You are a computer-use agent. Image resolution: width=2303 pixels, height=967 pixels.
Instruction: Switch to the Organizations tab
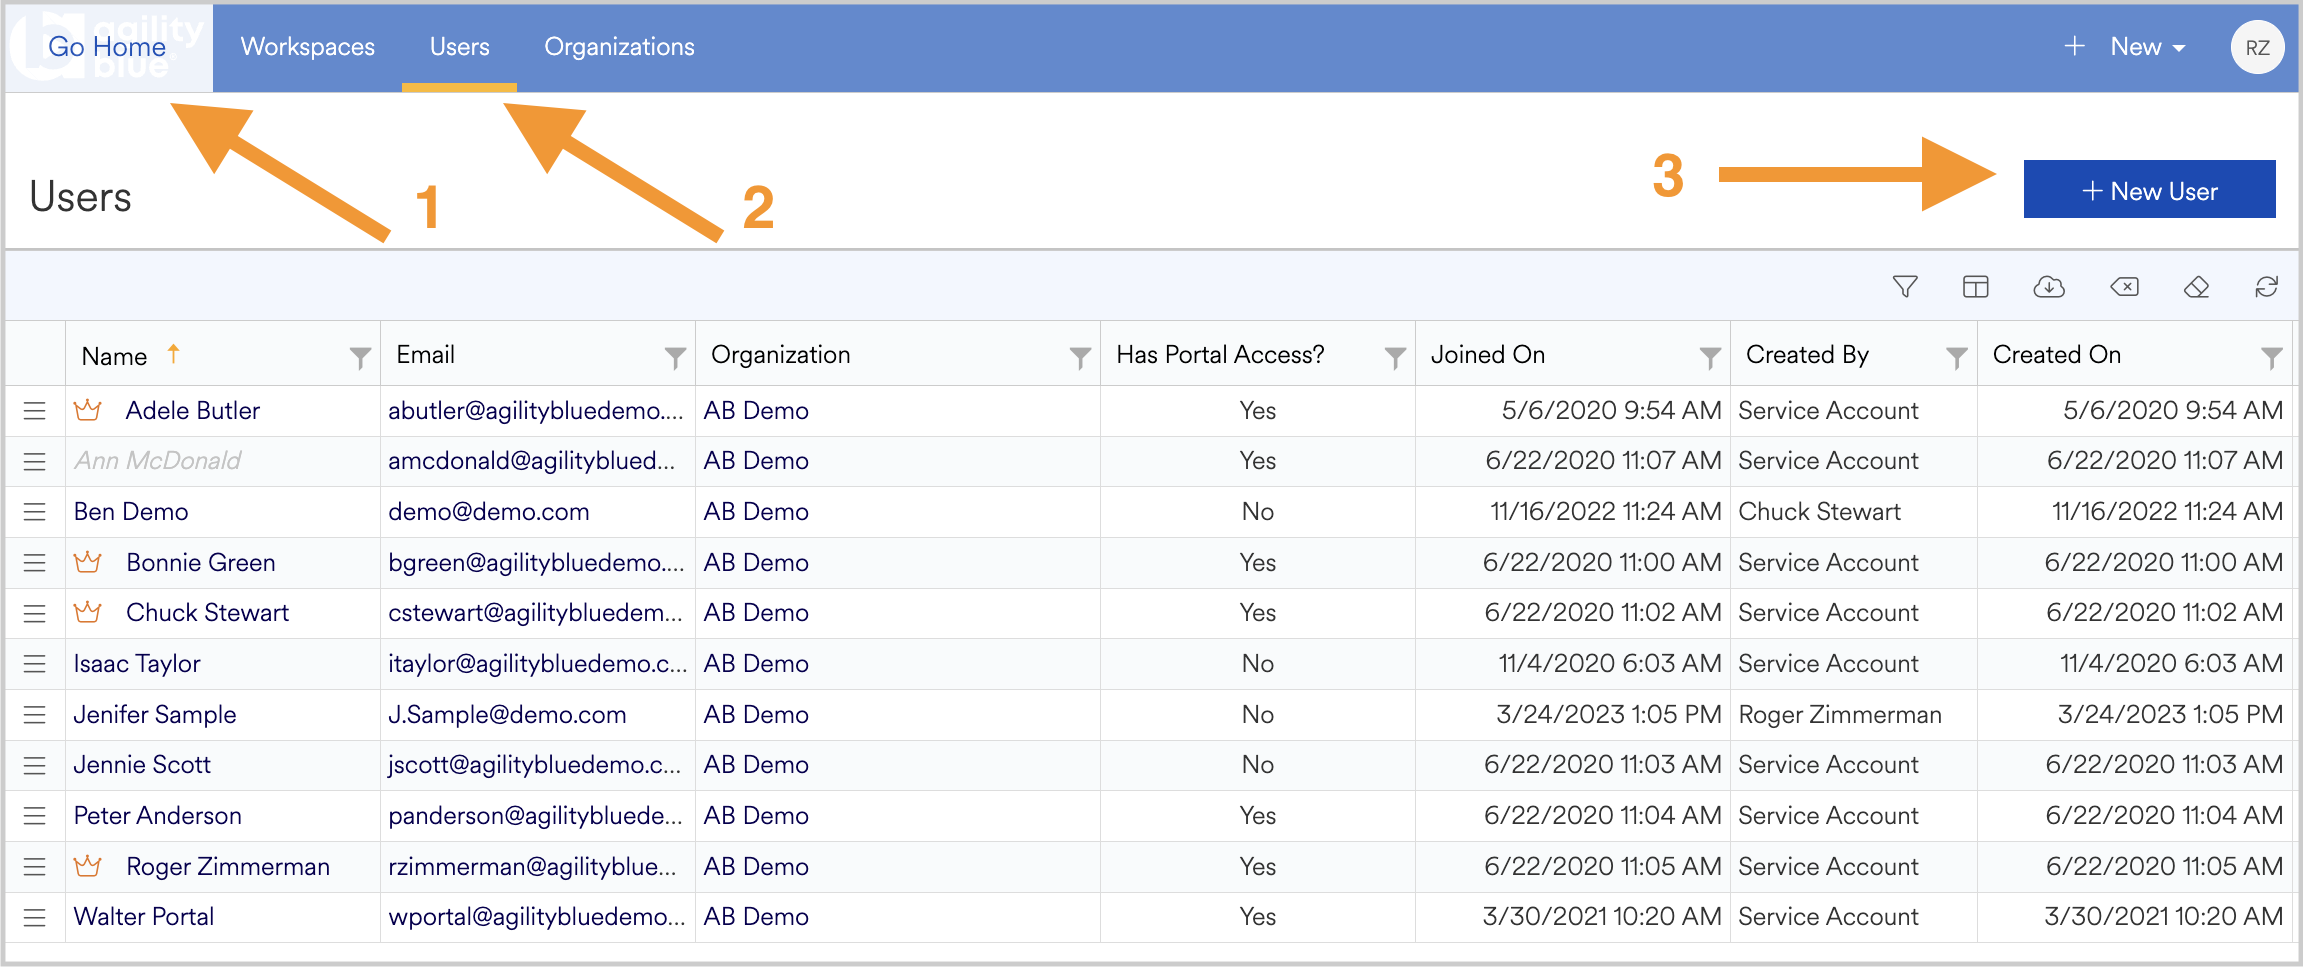click(619, 47)
